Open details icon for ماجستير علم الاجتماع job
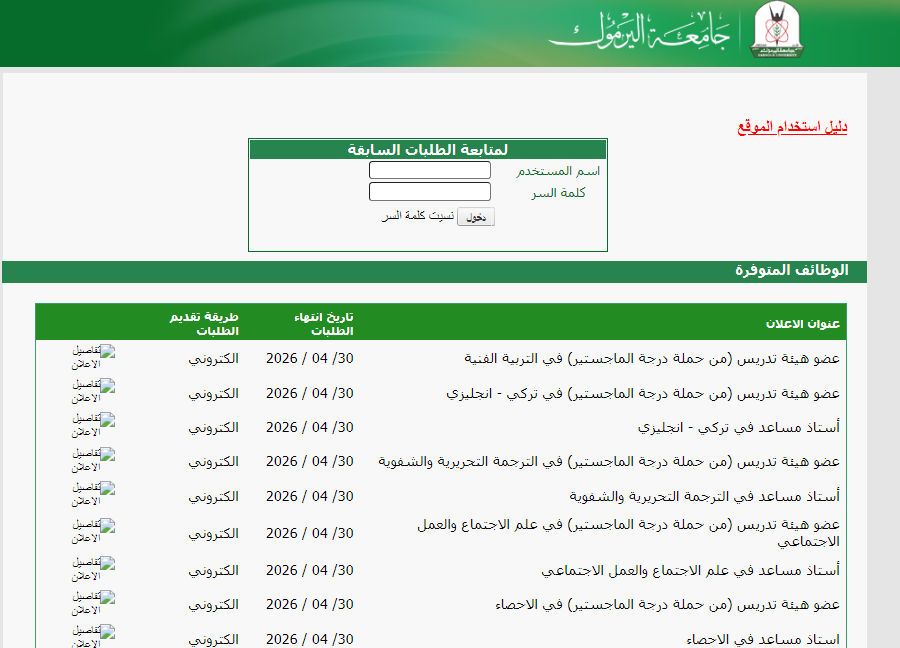The image size is (900, 648). click(94, 532)
